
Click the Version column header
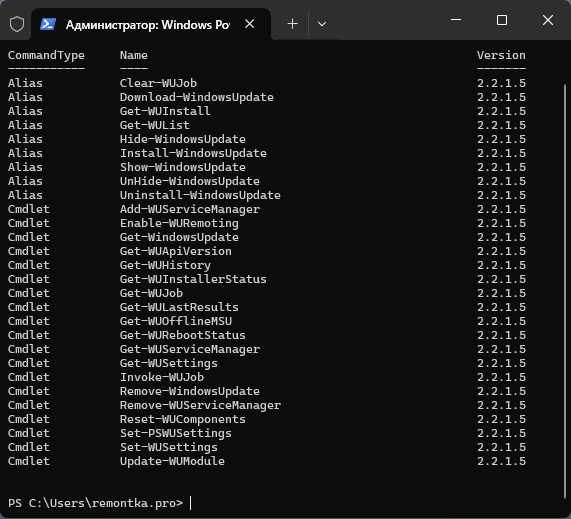(501, 55)
